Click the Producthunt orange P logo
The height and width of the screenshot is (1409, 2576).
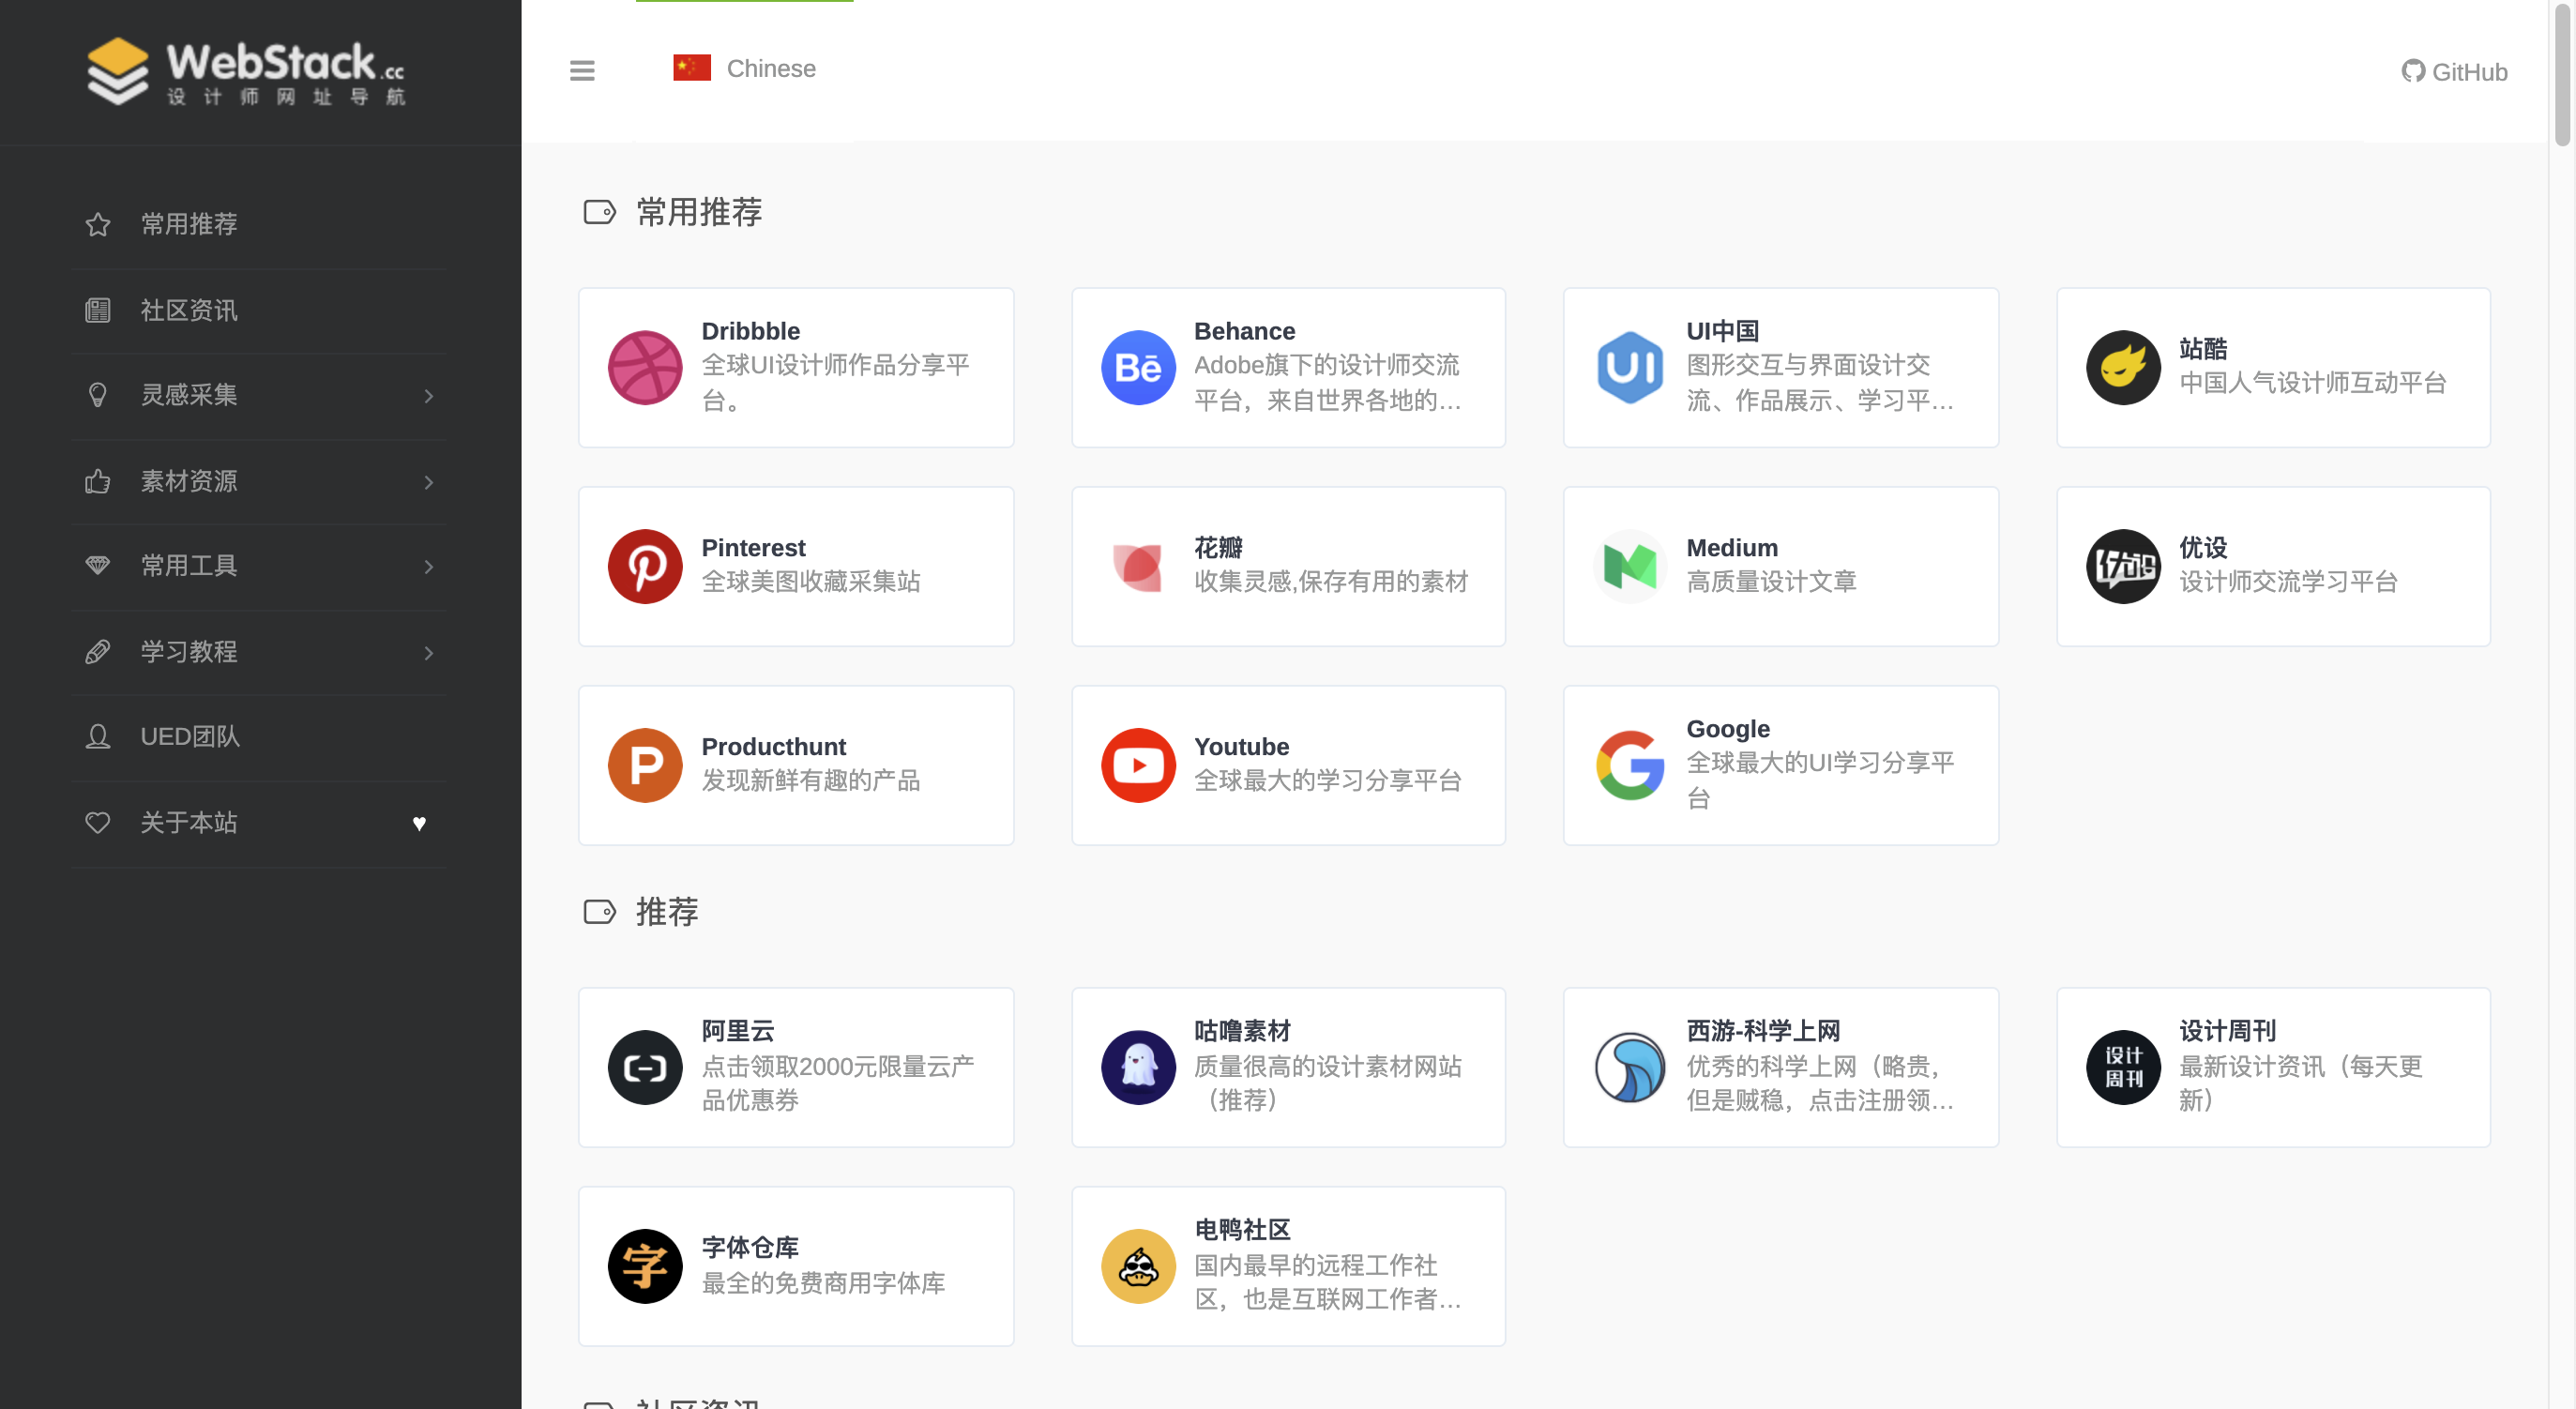point(645,765)
